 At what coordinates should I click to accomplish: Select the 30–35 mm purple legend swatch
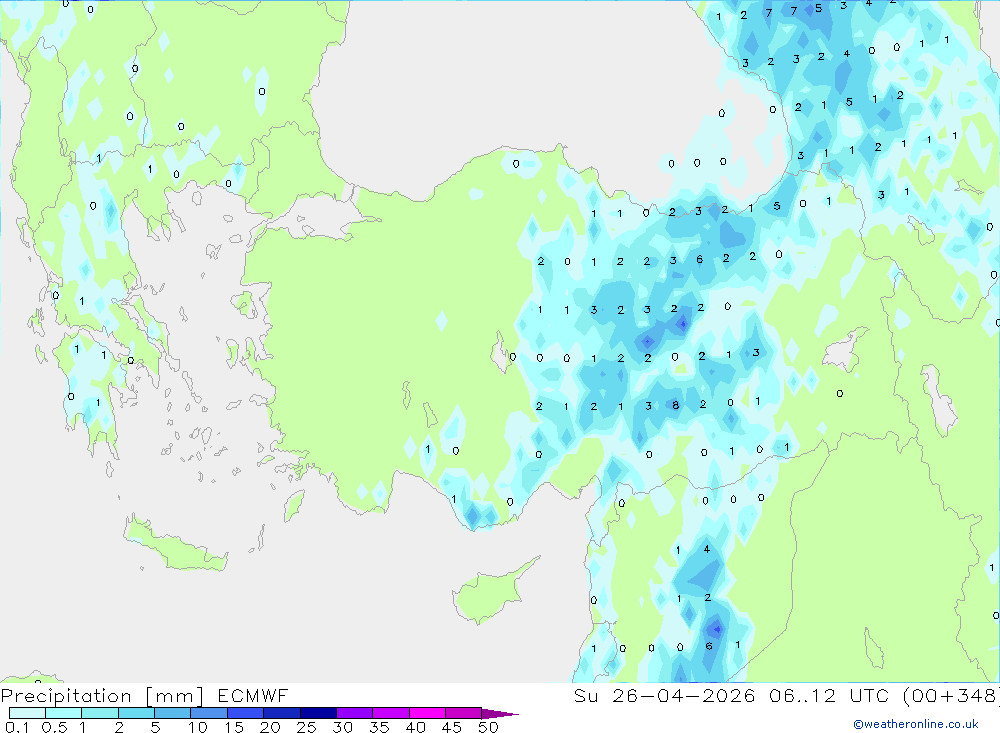tap(354, 713)
